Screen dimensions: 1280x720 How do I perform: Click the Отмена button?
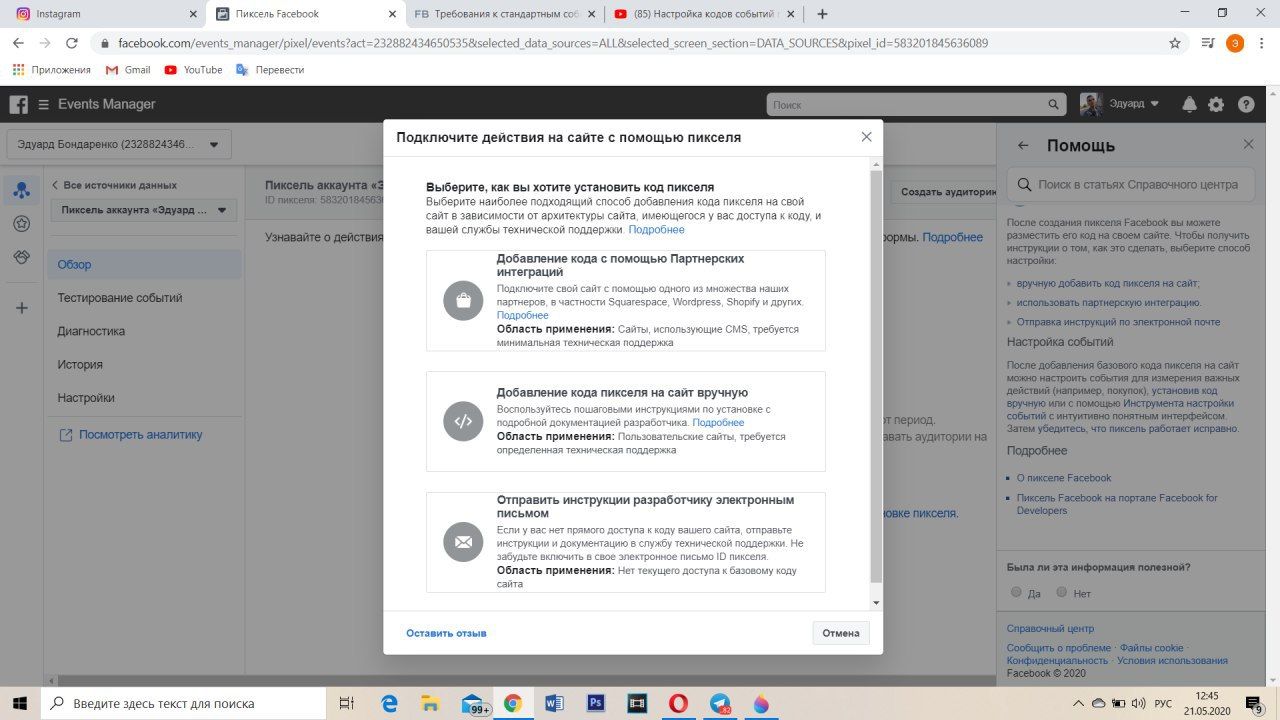[x=841, y=633]
